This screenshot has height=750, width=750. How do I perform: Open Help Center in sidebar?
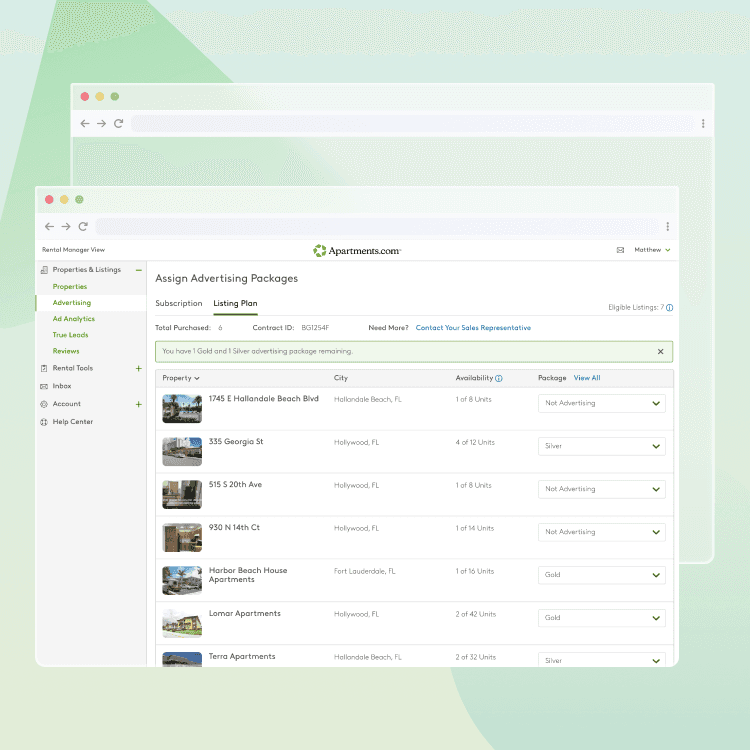[73, 422]
